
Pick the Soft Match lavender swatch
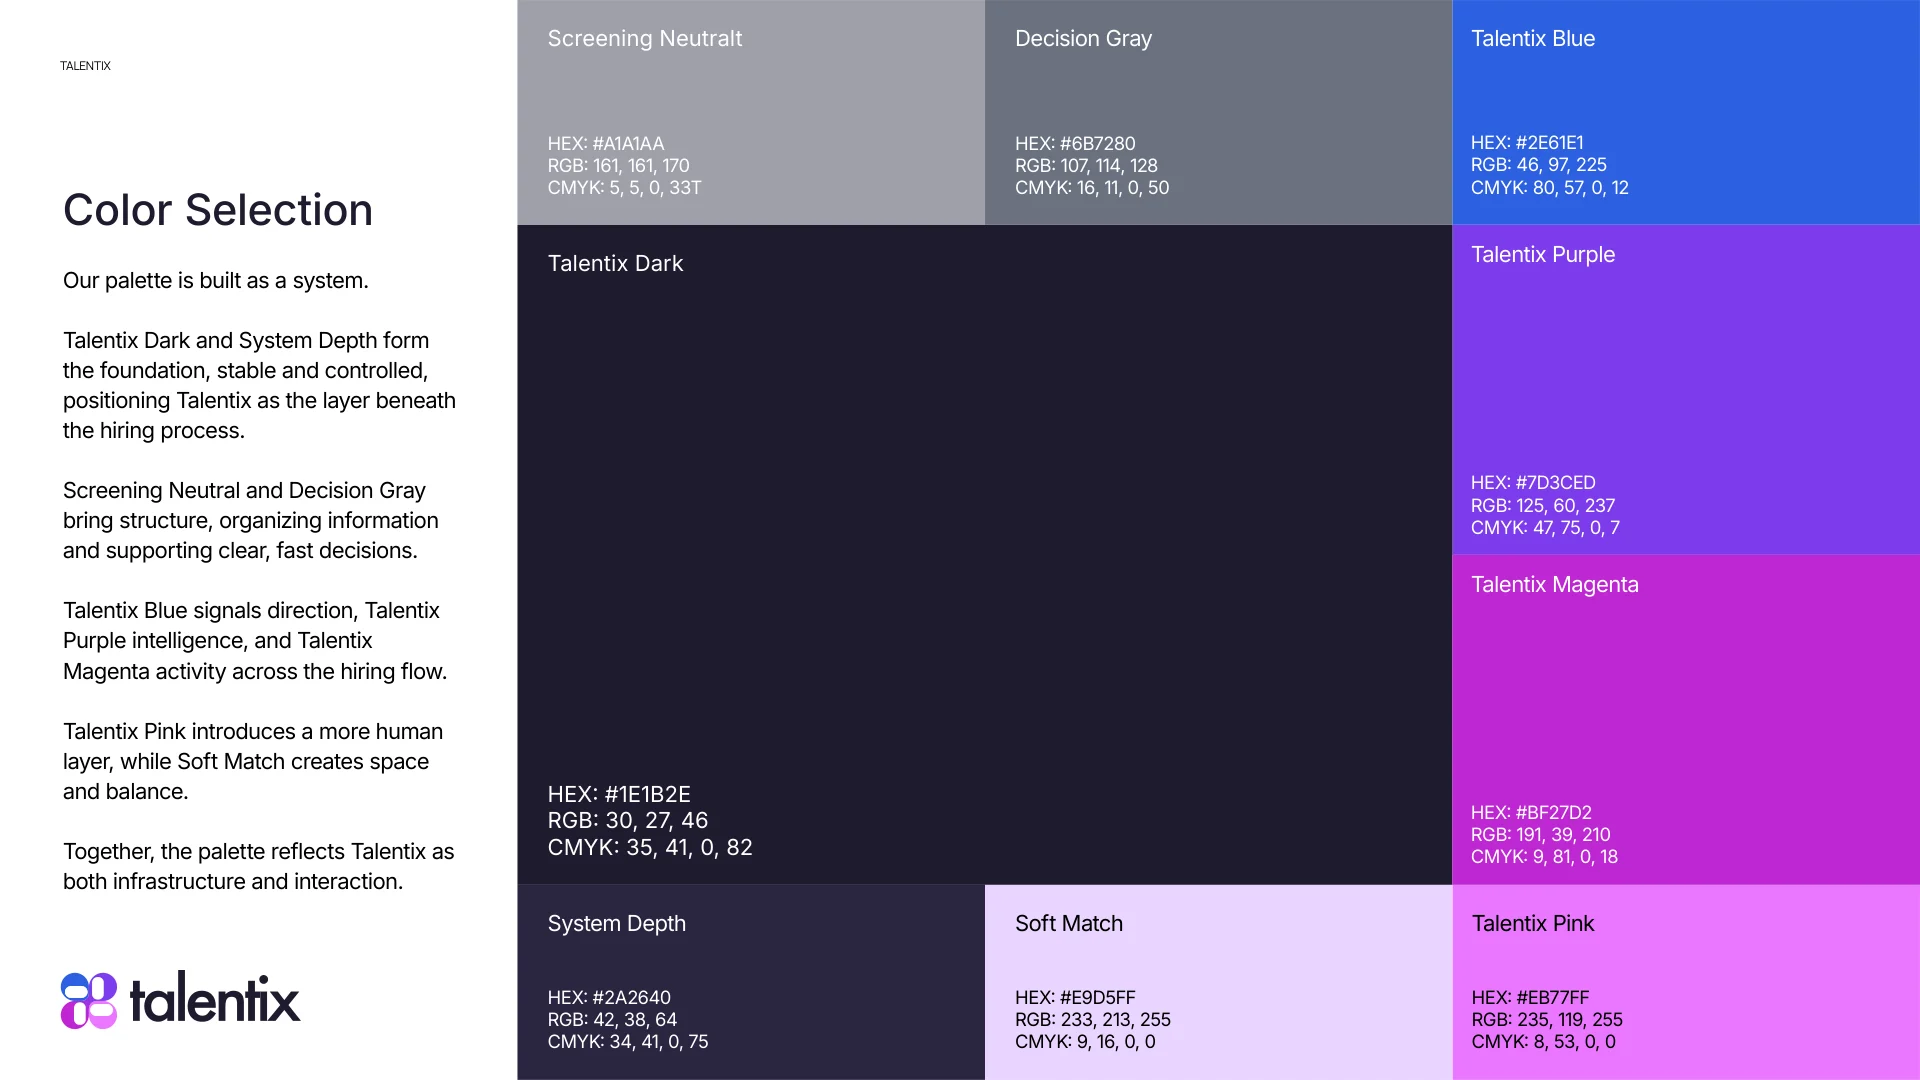(1218, 982)
